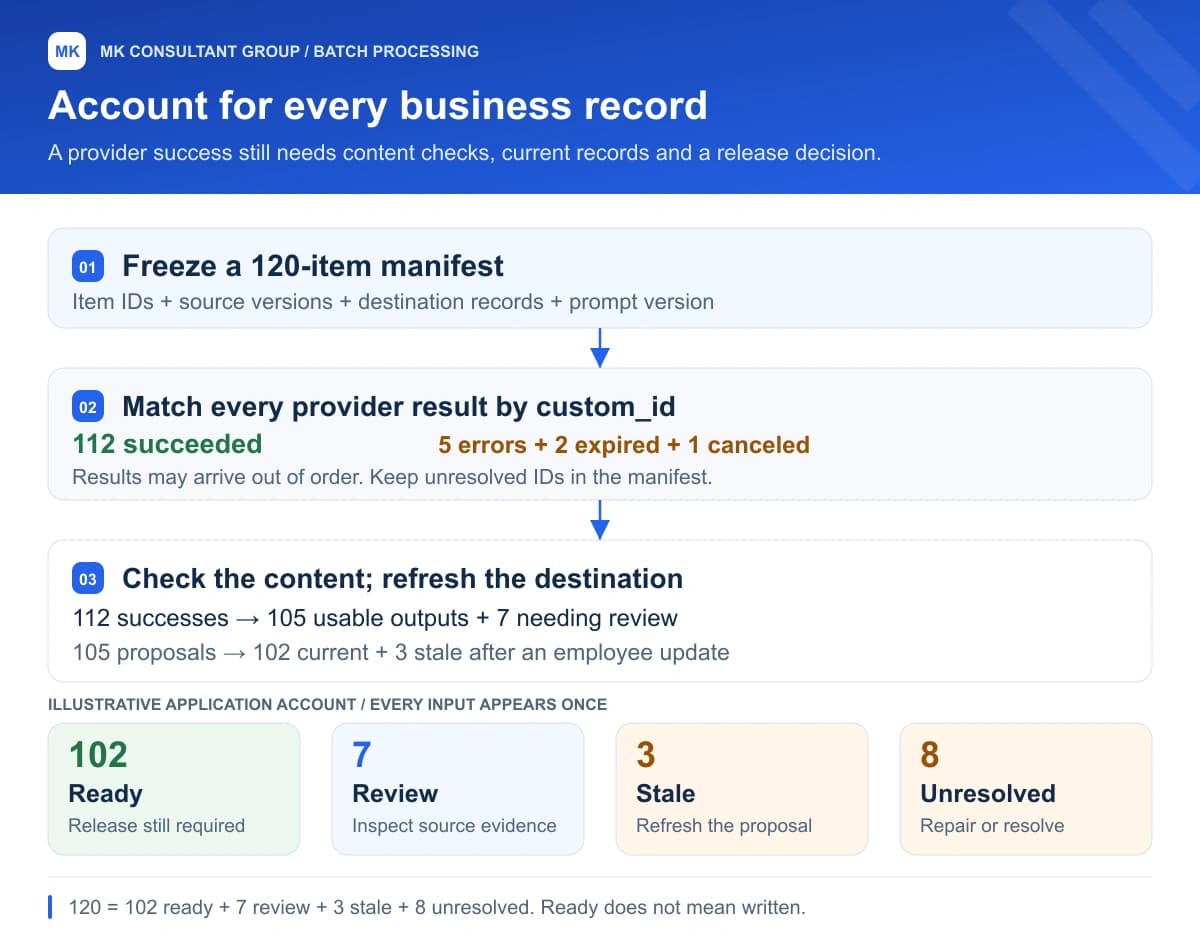This screenshot has width=1200, height=940.
Task: Click the green "102" number in Ready card
Action: (98, 755)
